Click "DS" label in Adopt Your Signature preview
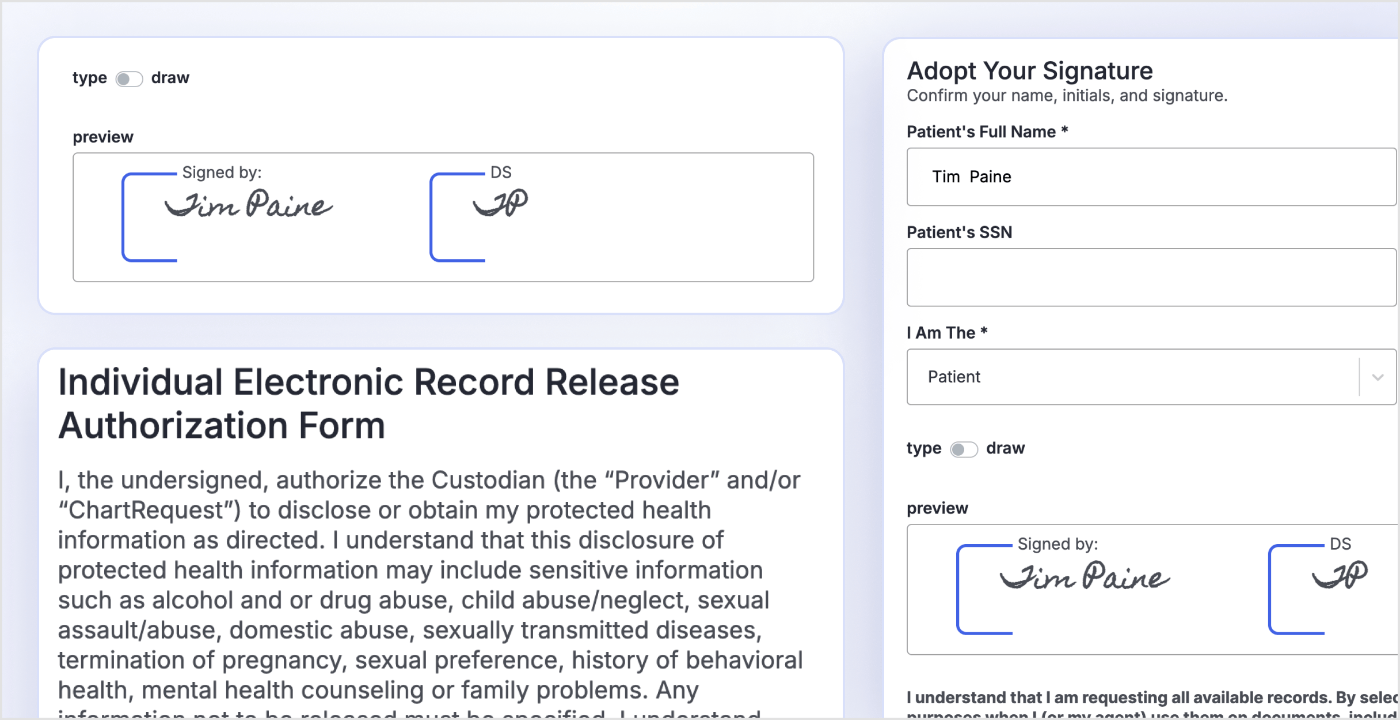 pos(1340,544)
